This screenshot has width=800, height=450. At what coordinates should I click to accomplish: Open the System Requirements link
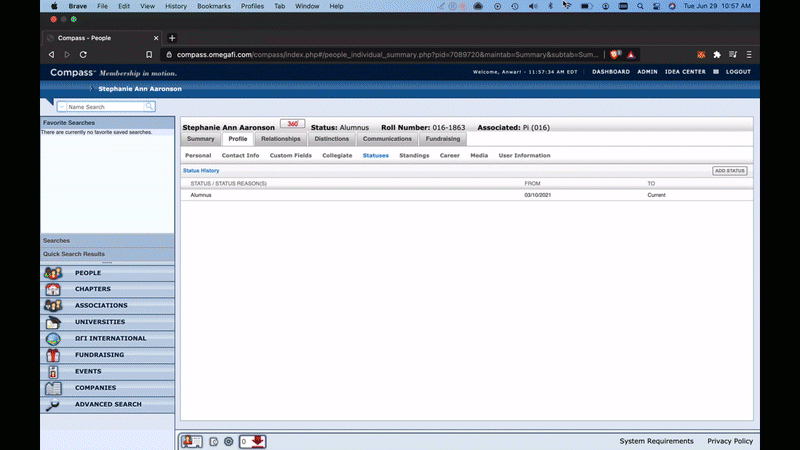pos(656,441)
